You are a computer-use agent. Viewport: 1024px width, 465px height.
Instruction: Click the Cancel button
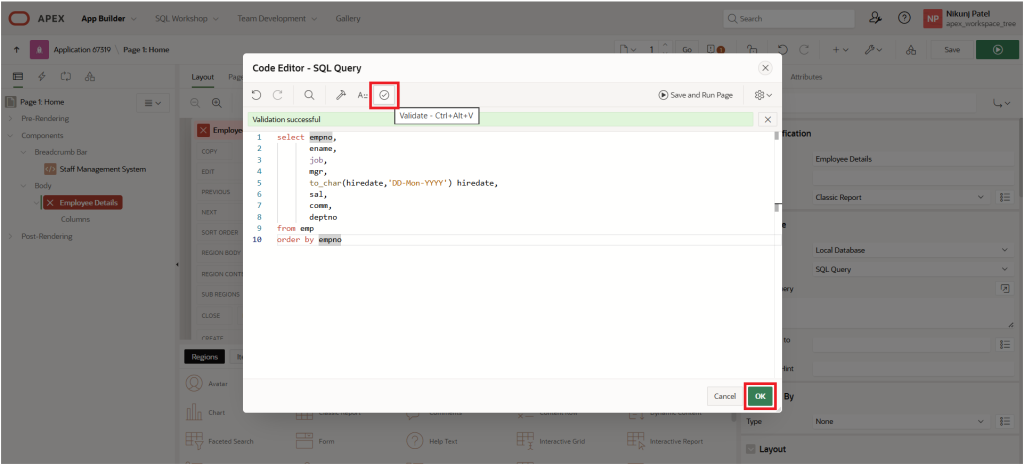[x=724, y=396]
